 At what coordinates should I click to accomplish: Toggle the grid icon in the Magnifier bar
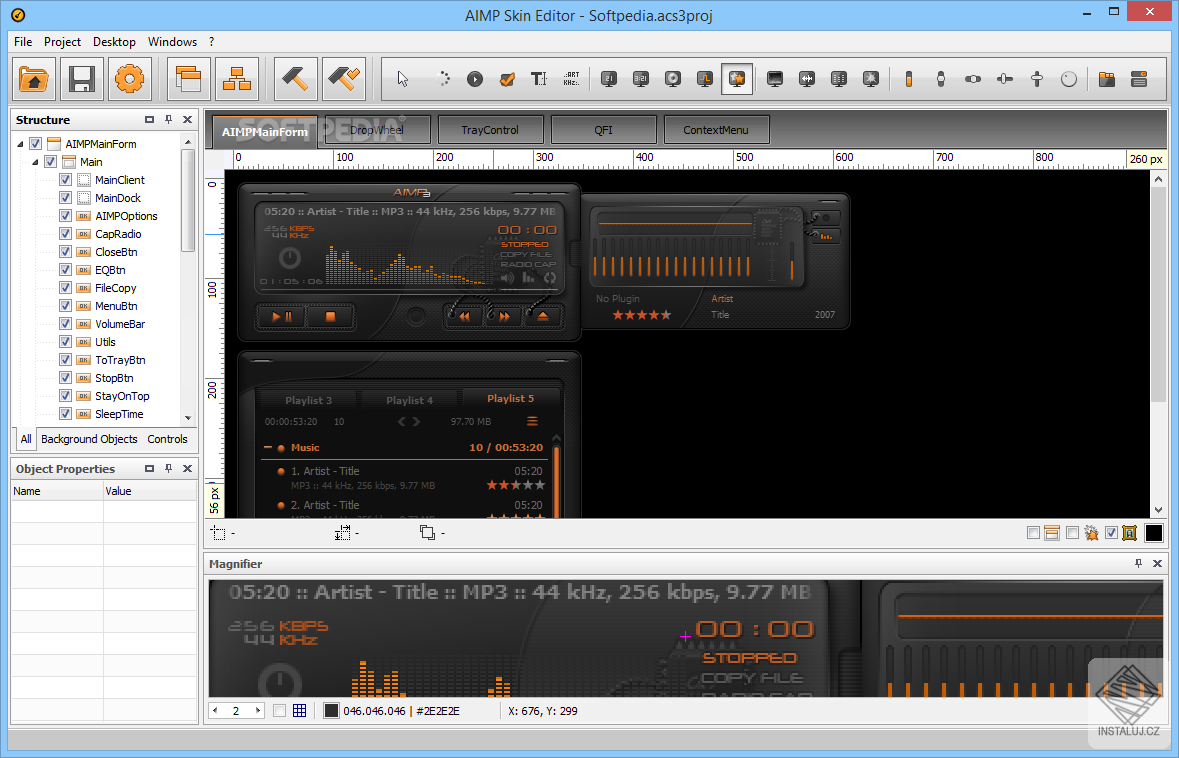tap(298, 711)
